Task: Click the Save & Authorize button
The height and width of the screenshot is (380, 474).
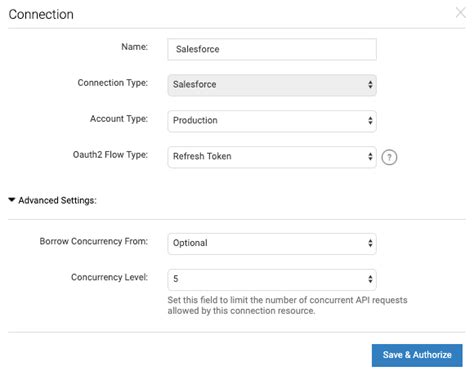Action: pos(417,355)
